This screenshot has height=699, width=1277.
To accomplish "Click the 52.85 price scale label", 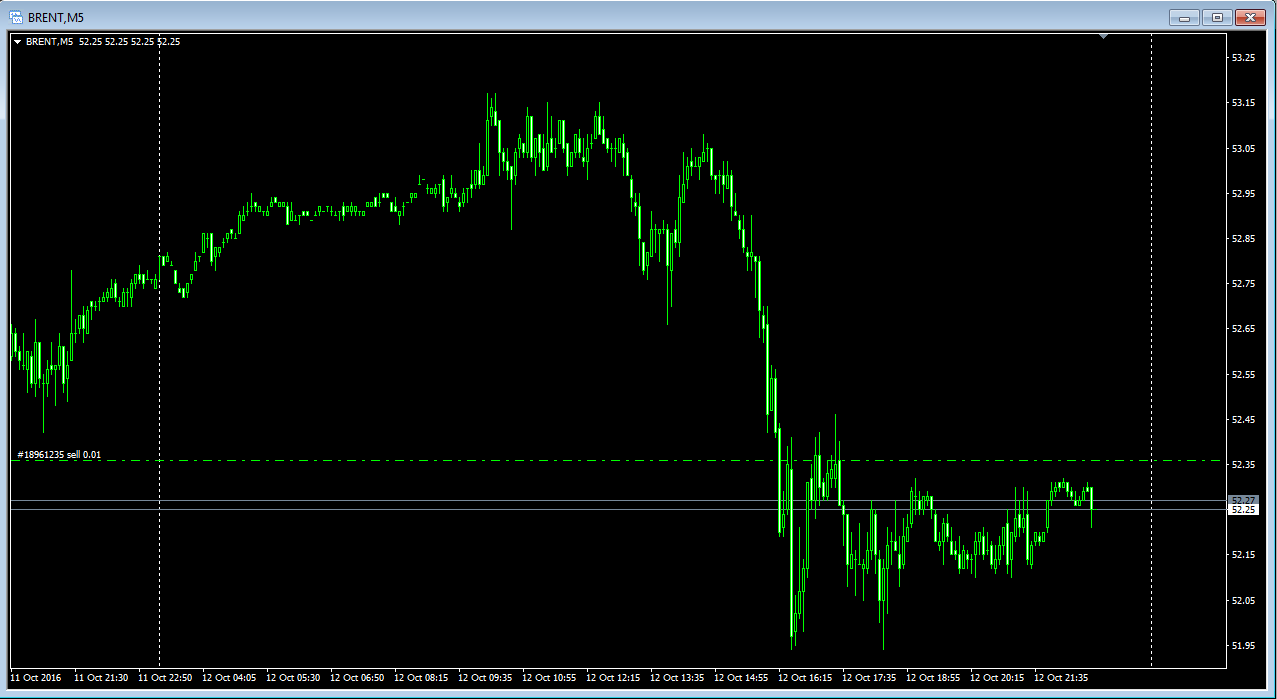I will pos(1243,239).
